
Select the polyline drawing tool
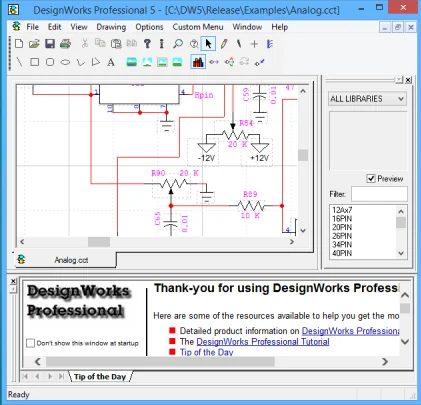coord(81,62)
